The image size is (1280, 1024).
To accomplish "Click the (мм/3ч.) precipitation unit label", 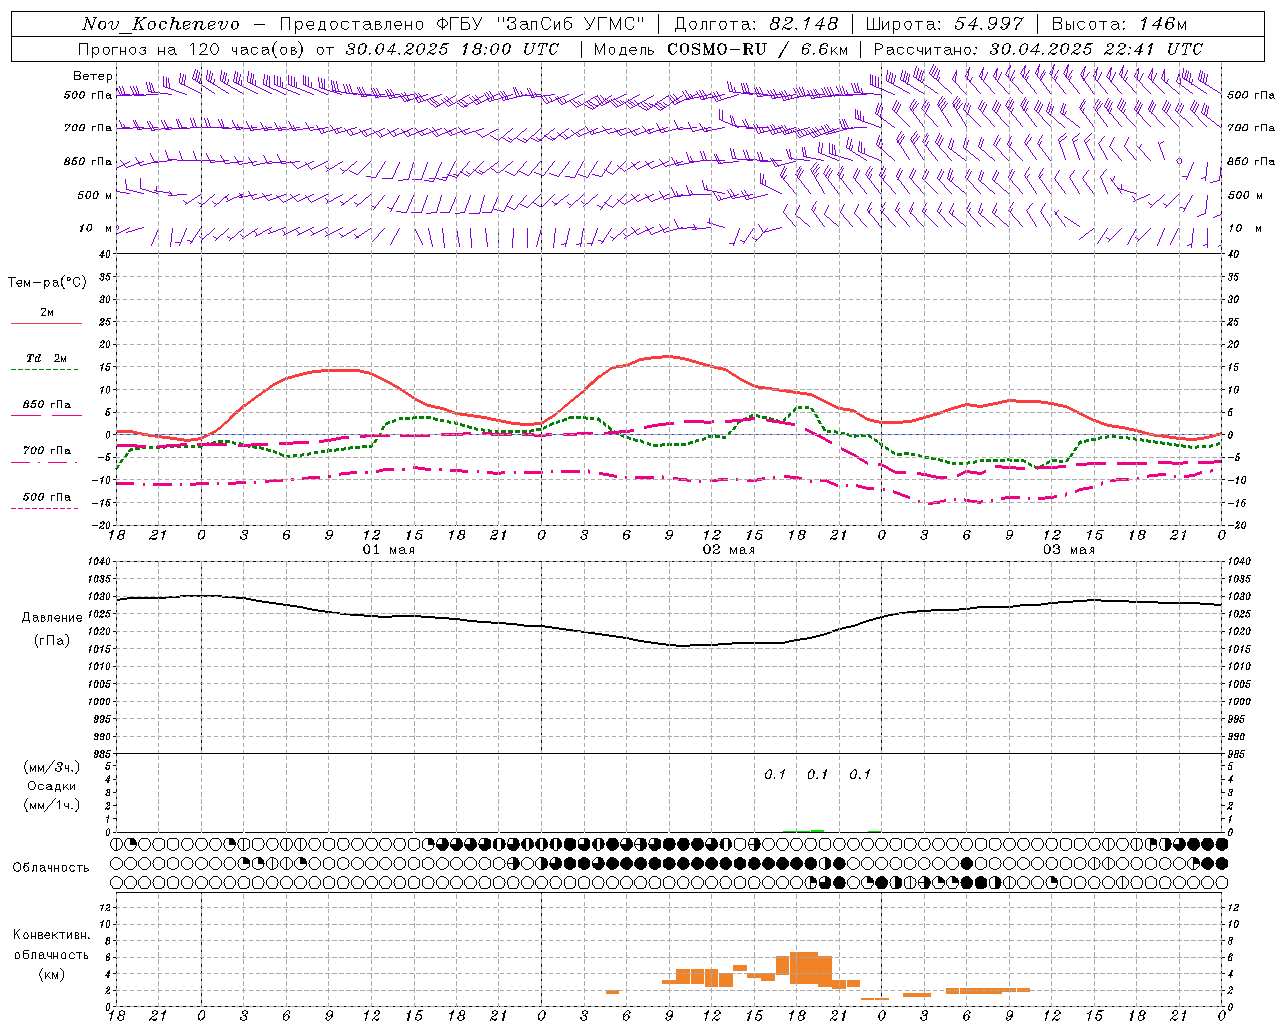I will pyautogui.click(x=52, y=767).
